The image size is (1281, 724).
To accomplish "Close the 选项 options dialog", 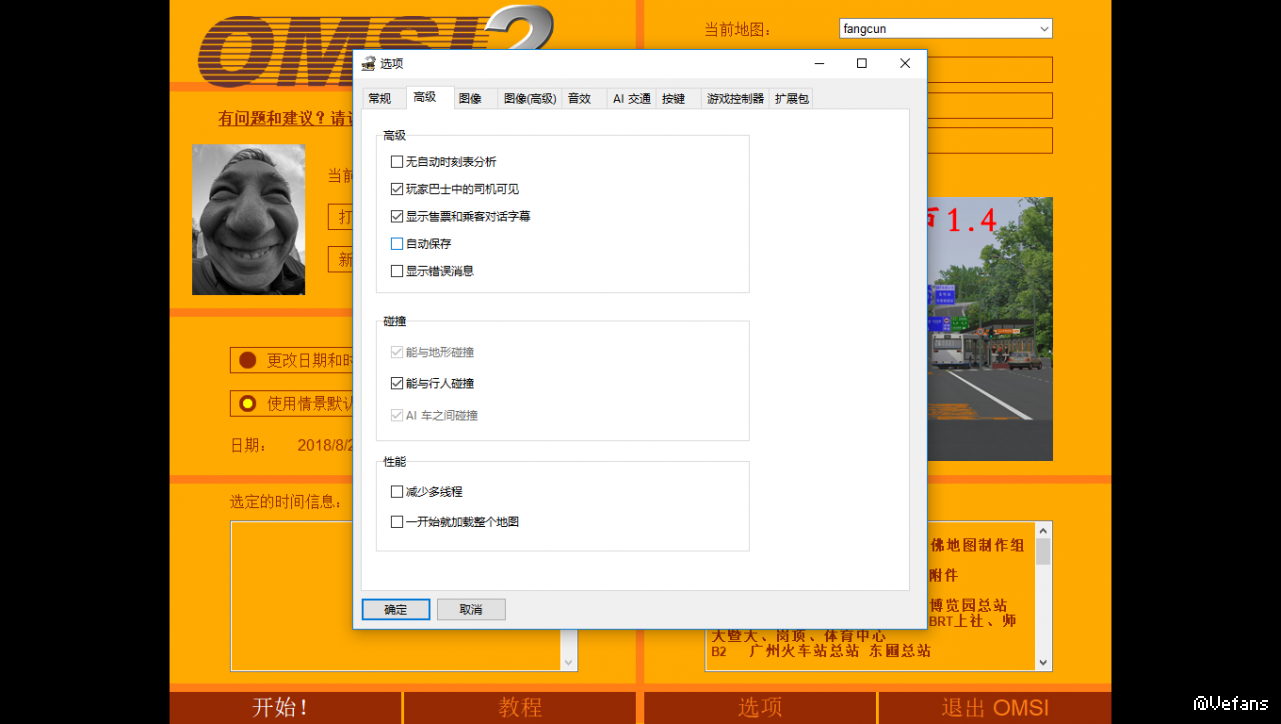I will tap(905, 63).
